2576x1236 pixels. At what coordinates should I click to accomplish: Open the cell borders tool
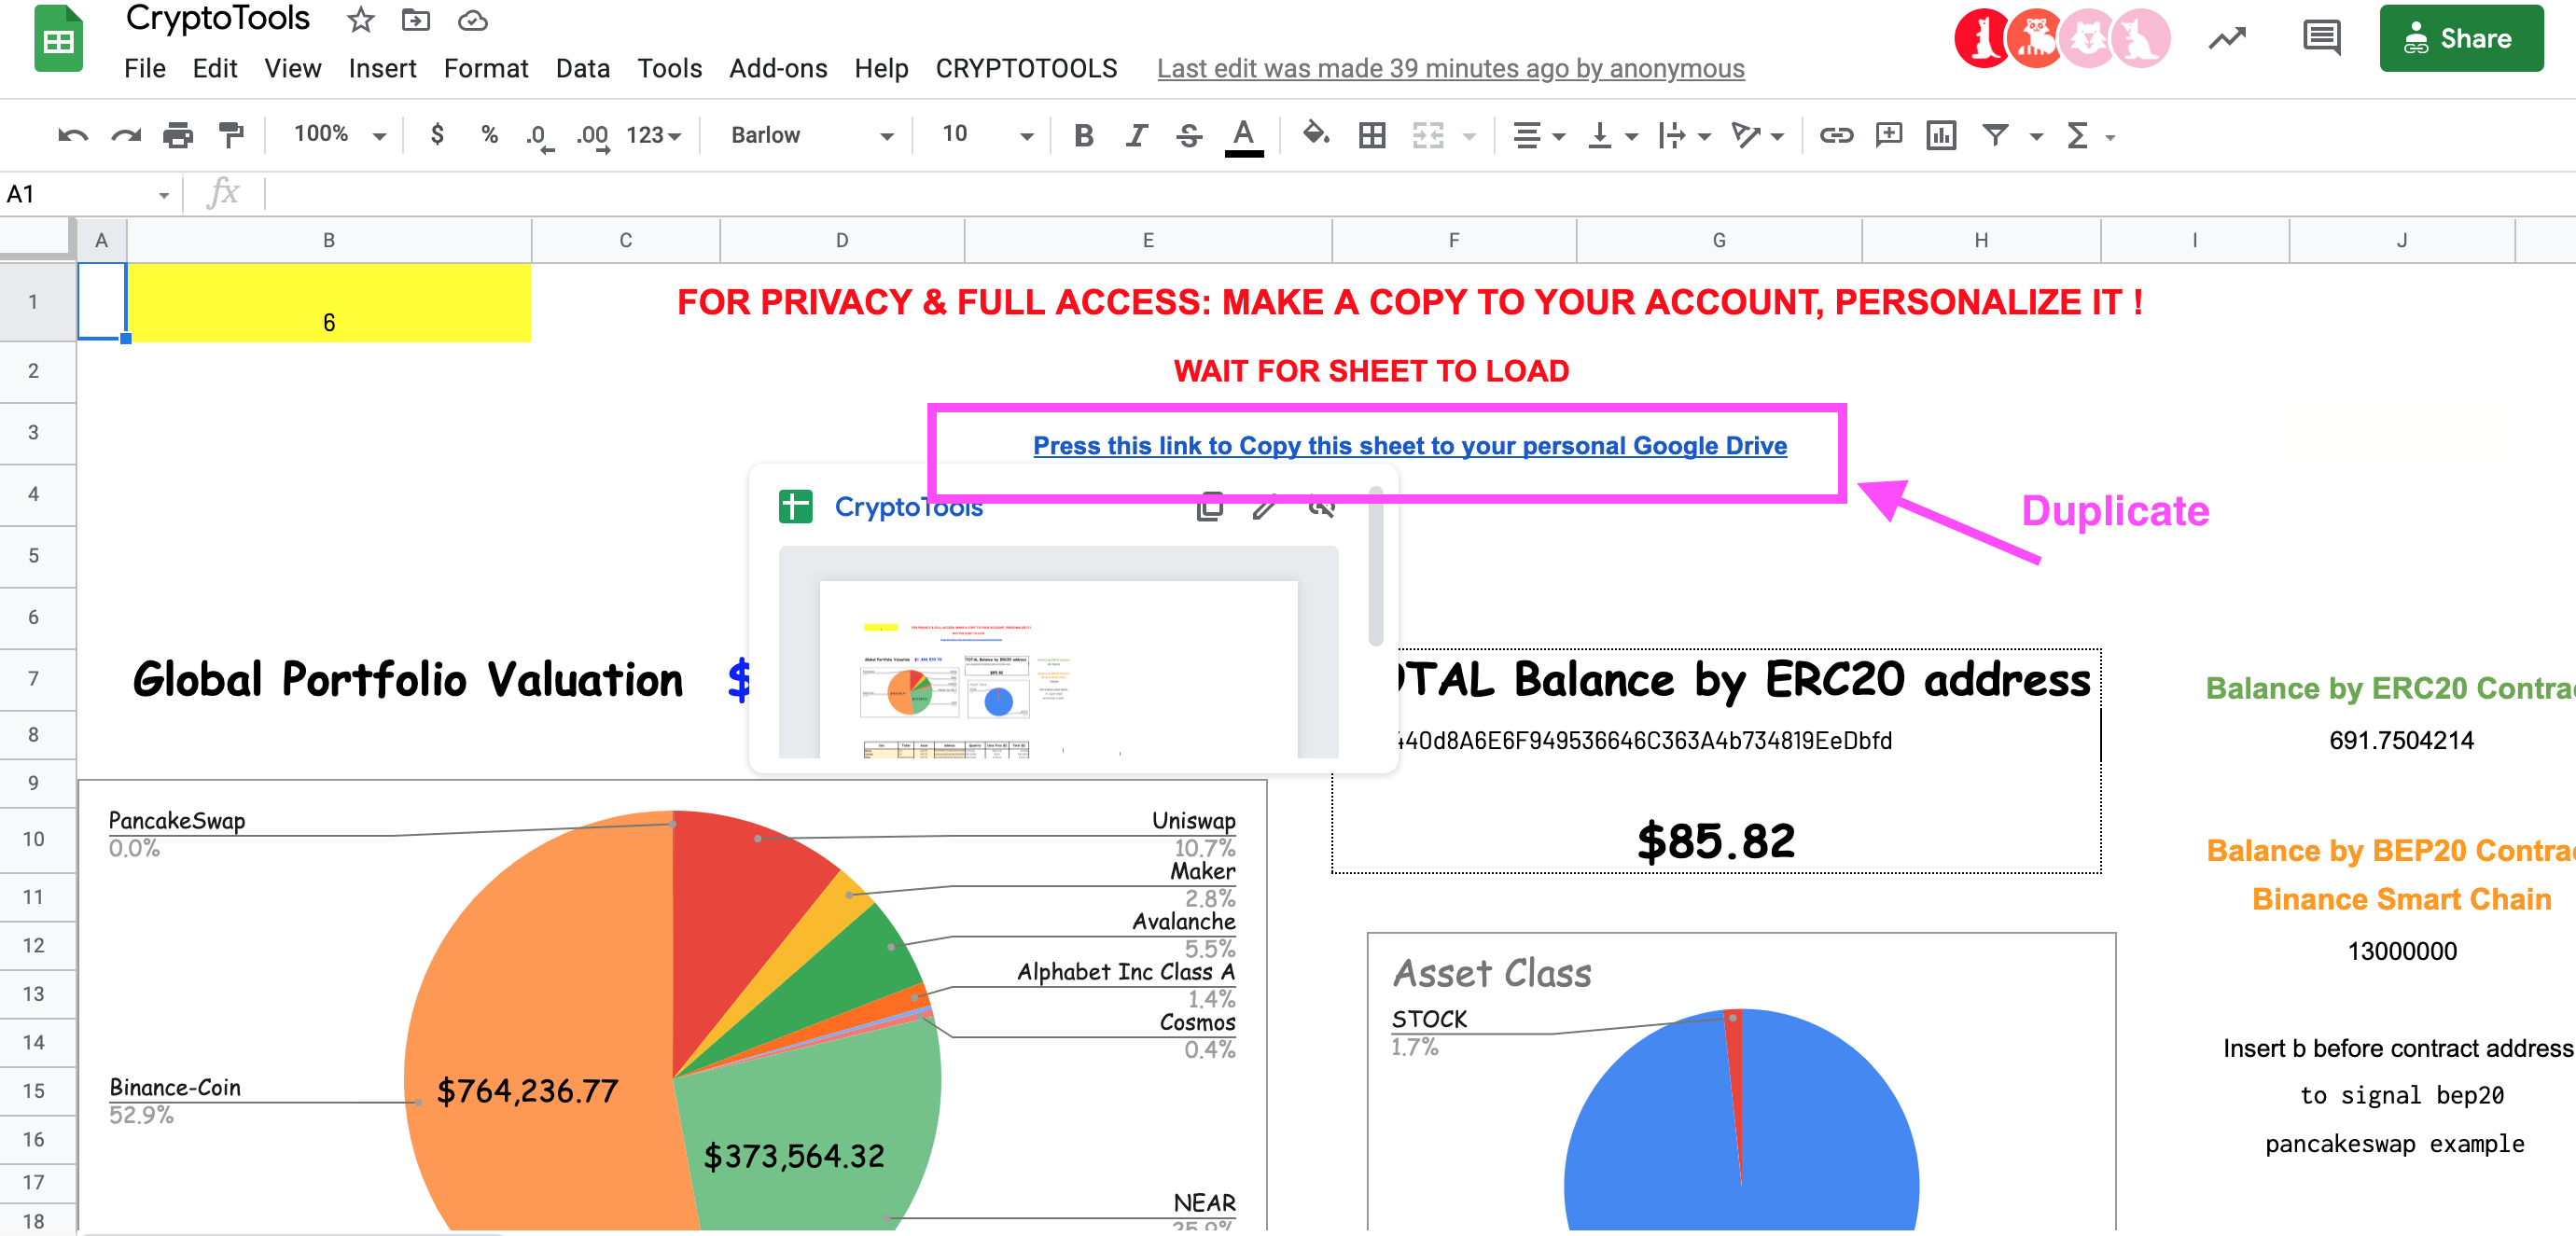pos(1372,135)
